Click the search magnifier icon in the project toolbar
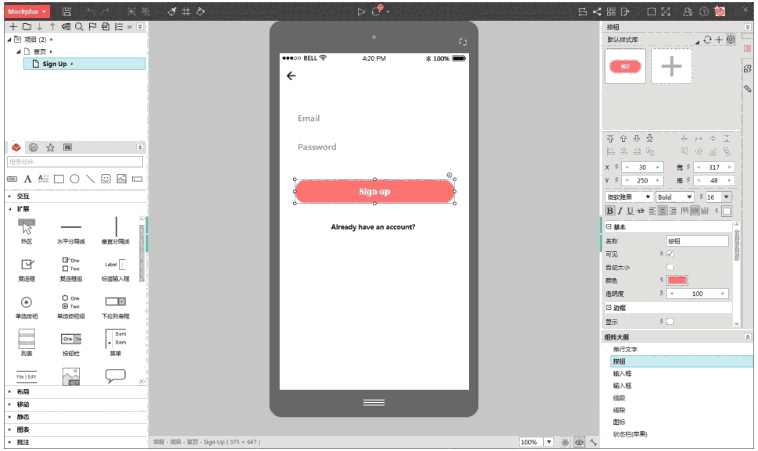The width and height of the screenshot is (758, 451). 79,27
